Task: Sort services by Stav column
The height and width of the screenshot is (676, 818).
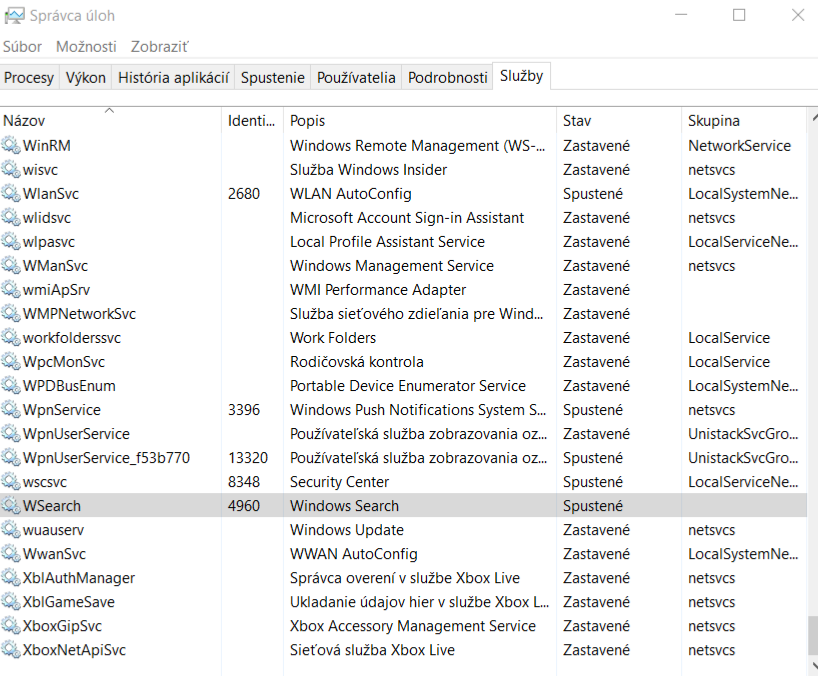Action: [619, 120]
